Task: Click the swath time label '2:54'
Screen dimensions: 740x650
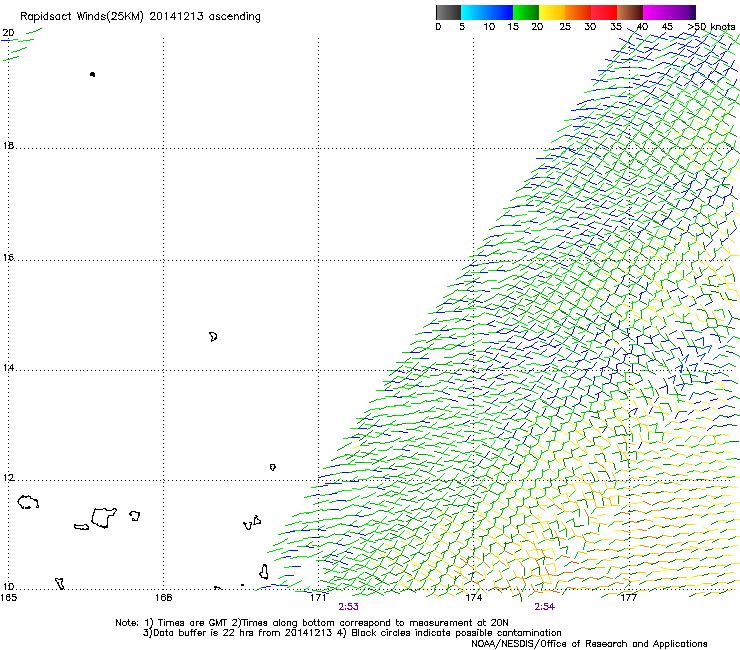Action: pyautogui.click(x=544, y=607)
